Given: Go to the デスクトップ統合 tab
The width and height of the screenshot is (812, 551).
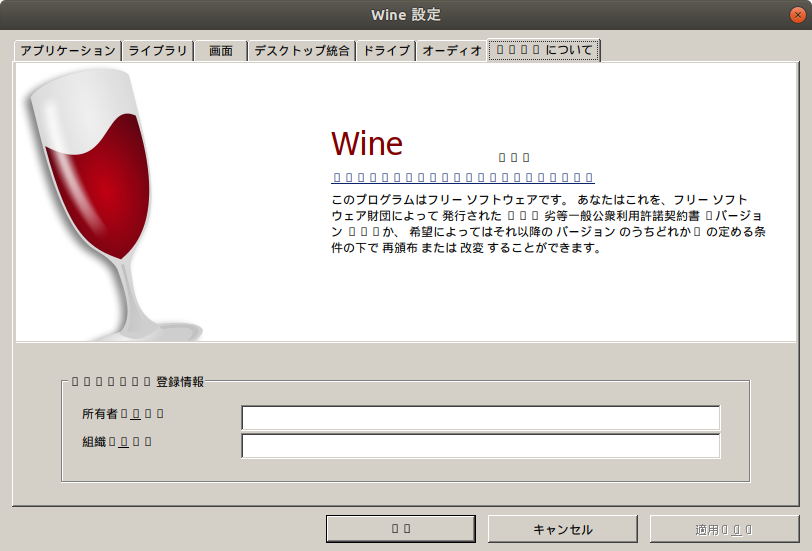Looking at the screenshot, I should (302, 51).
